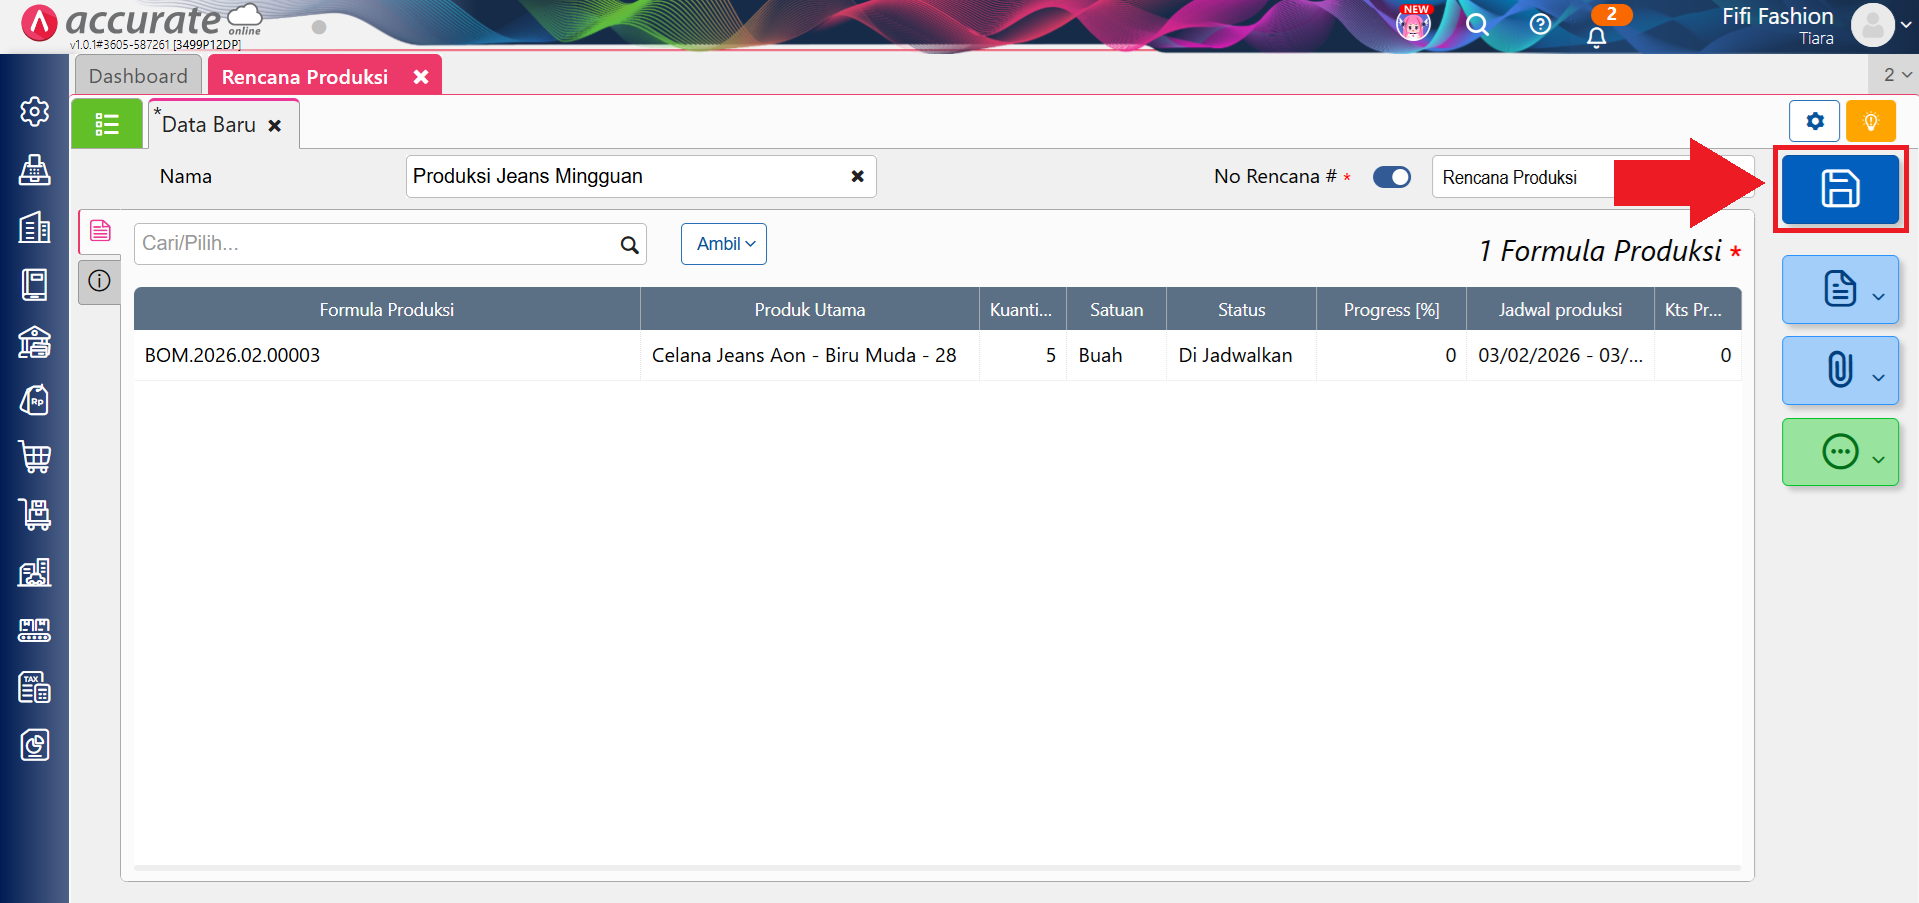Click the search magnifier in top bar
The height and width of the screenshot is (903, 1919).
click(1477, 25)
